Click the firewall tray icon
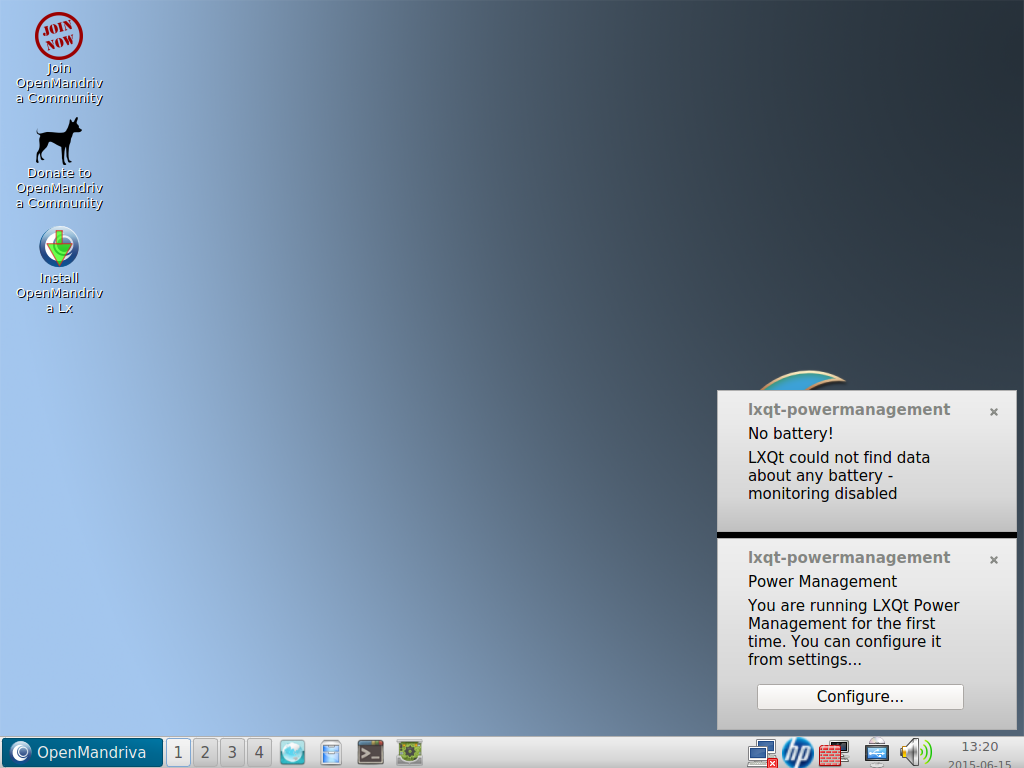Screen dimensions: 1024x768 (834, 753)
